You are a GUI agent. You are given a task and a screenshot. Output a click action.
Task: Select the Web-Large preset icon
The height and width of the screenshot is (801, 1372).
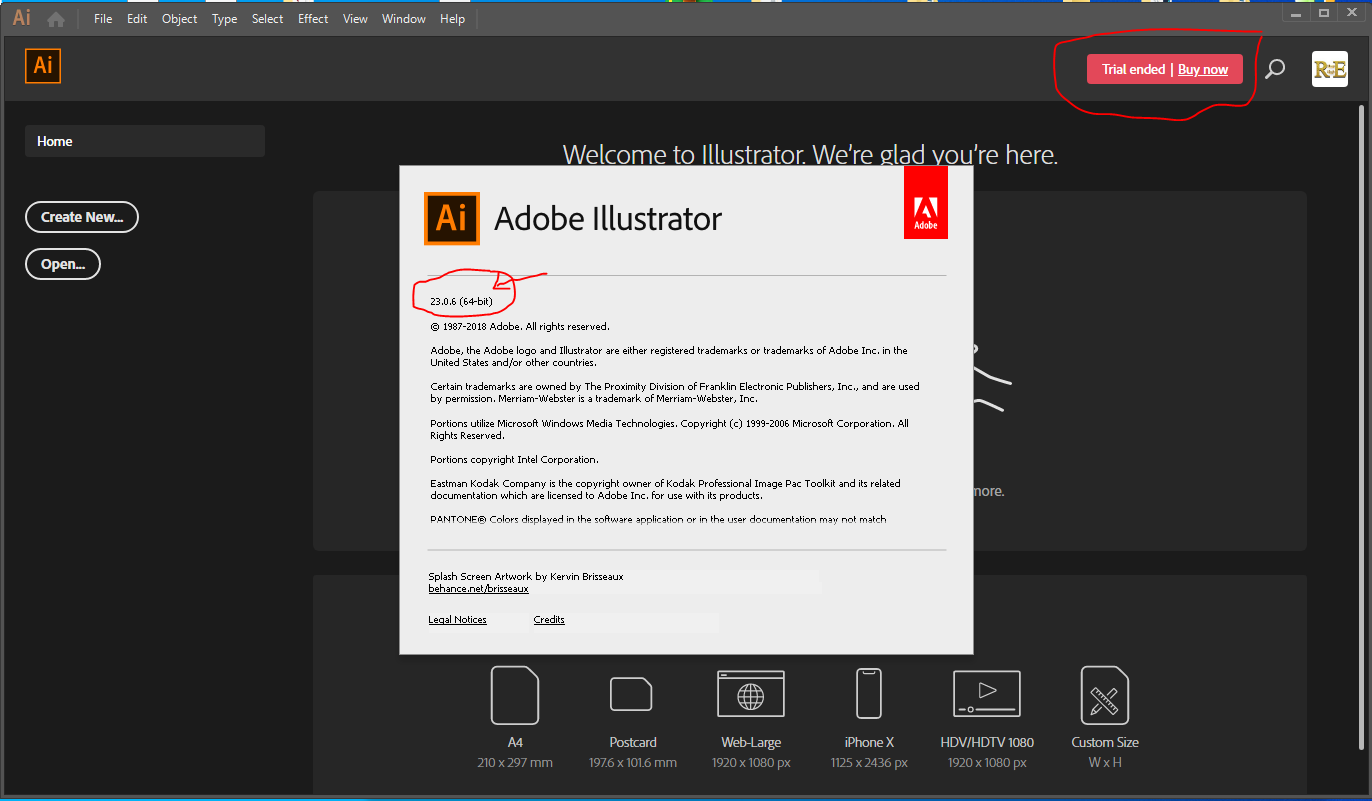(751, 694)
